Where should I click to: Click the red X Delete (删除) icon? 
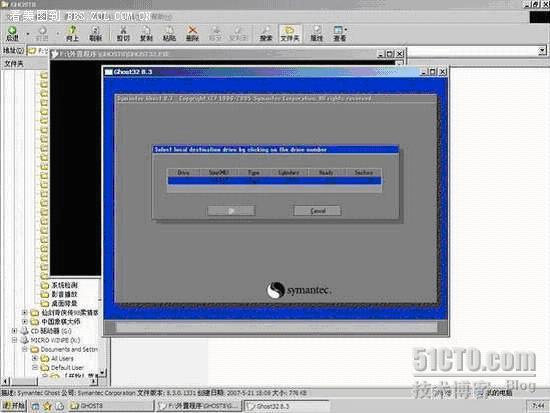click(x=192, y=33)
